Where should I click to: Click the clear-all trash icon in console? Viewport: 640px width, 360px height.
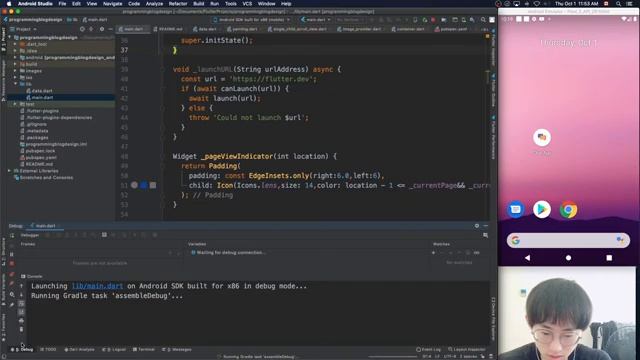pos(22,329)
